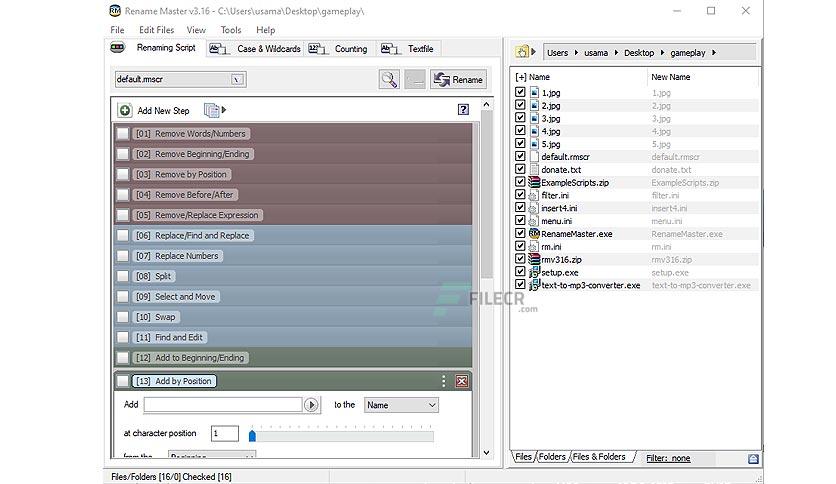Select the filter.ini file icon
This screenshot has height=484, width=836.
pyautogui.click(x=533, y=196)
